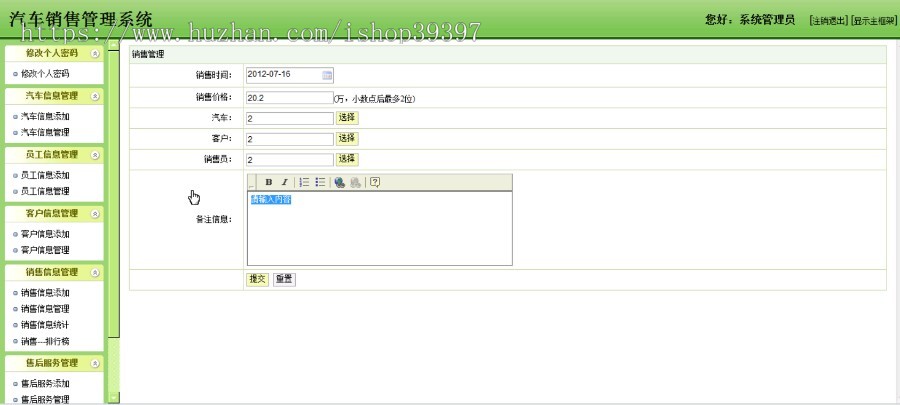The height and width of the screenshot is (405, 900).
Task: Click the 显示主框架 link
Action: (874, 21)
